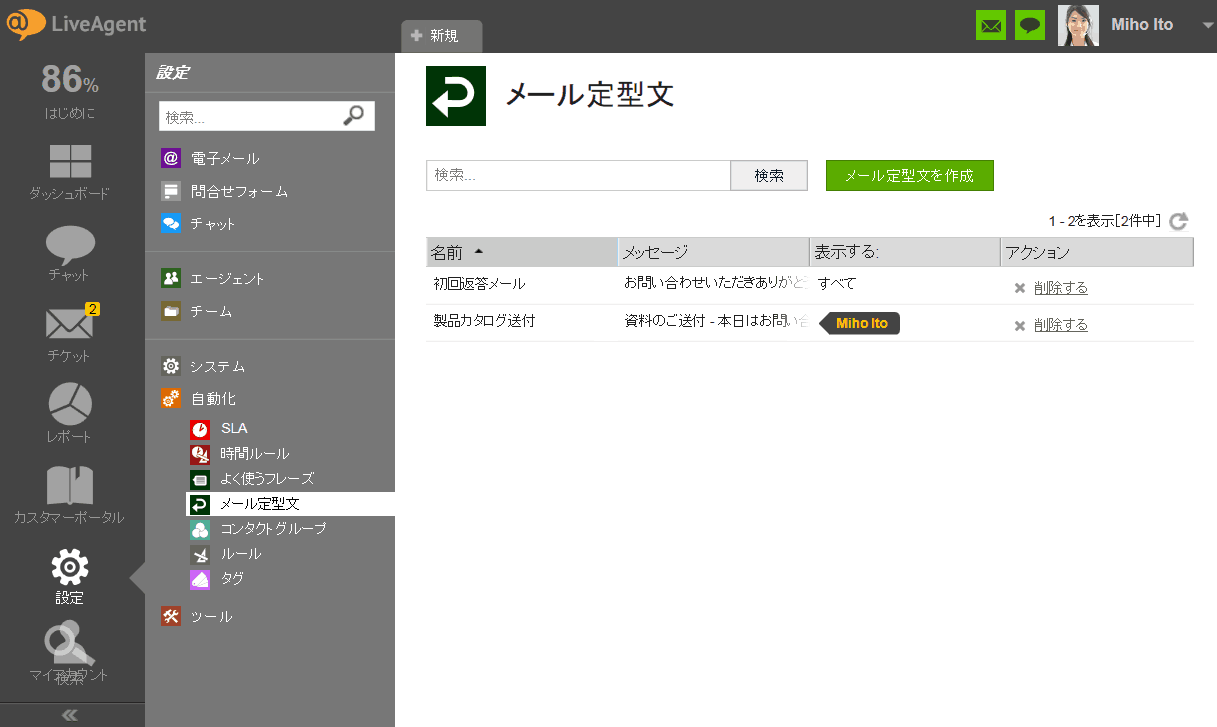Open the はじめに 86% progress item
1217x727 pixels.
(x=70, y=91)
